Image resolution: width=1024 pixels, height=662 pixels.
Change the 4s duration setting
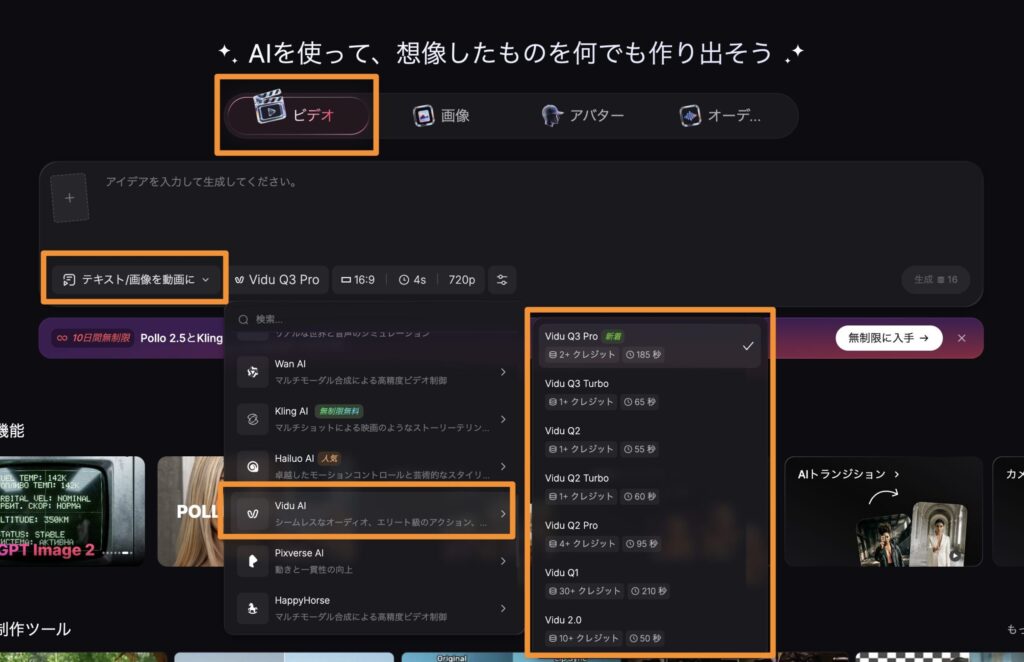tap(412, 279)
